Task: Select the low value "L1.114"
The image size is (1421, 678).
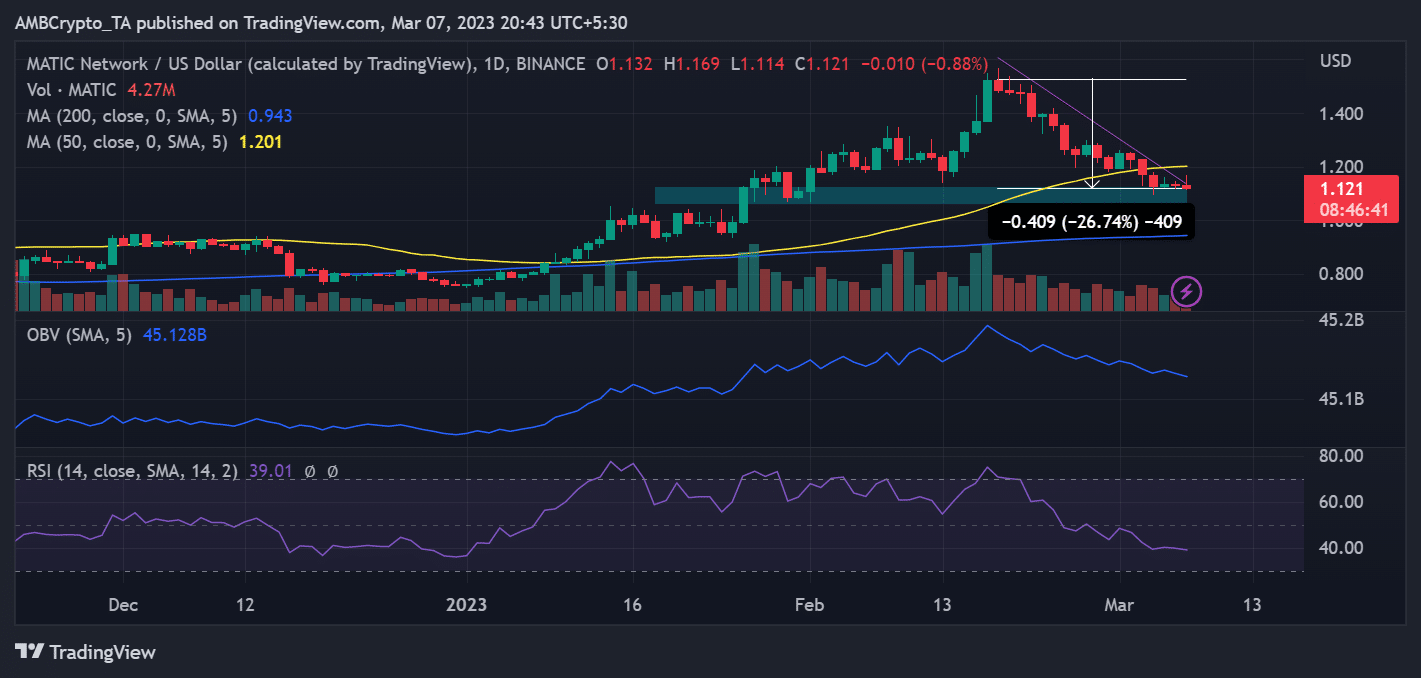Action: pyautogui.click(x=757, y=64)
